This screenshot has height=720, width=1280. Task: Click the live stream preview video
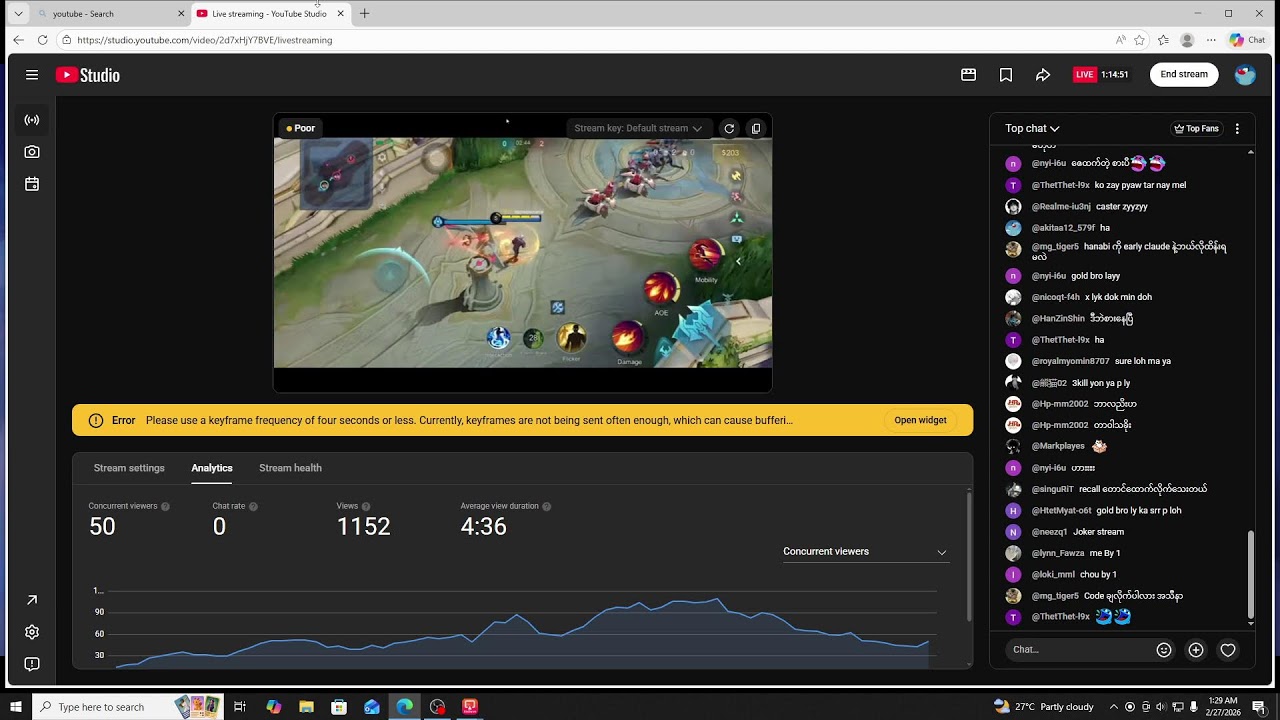tap(523, 252)
